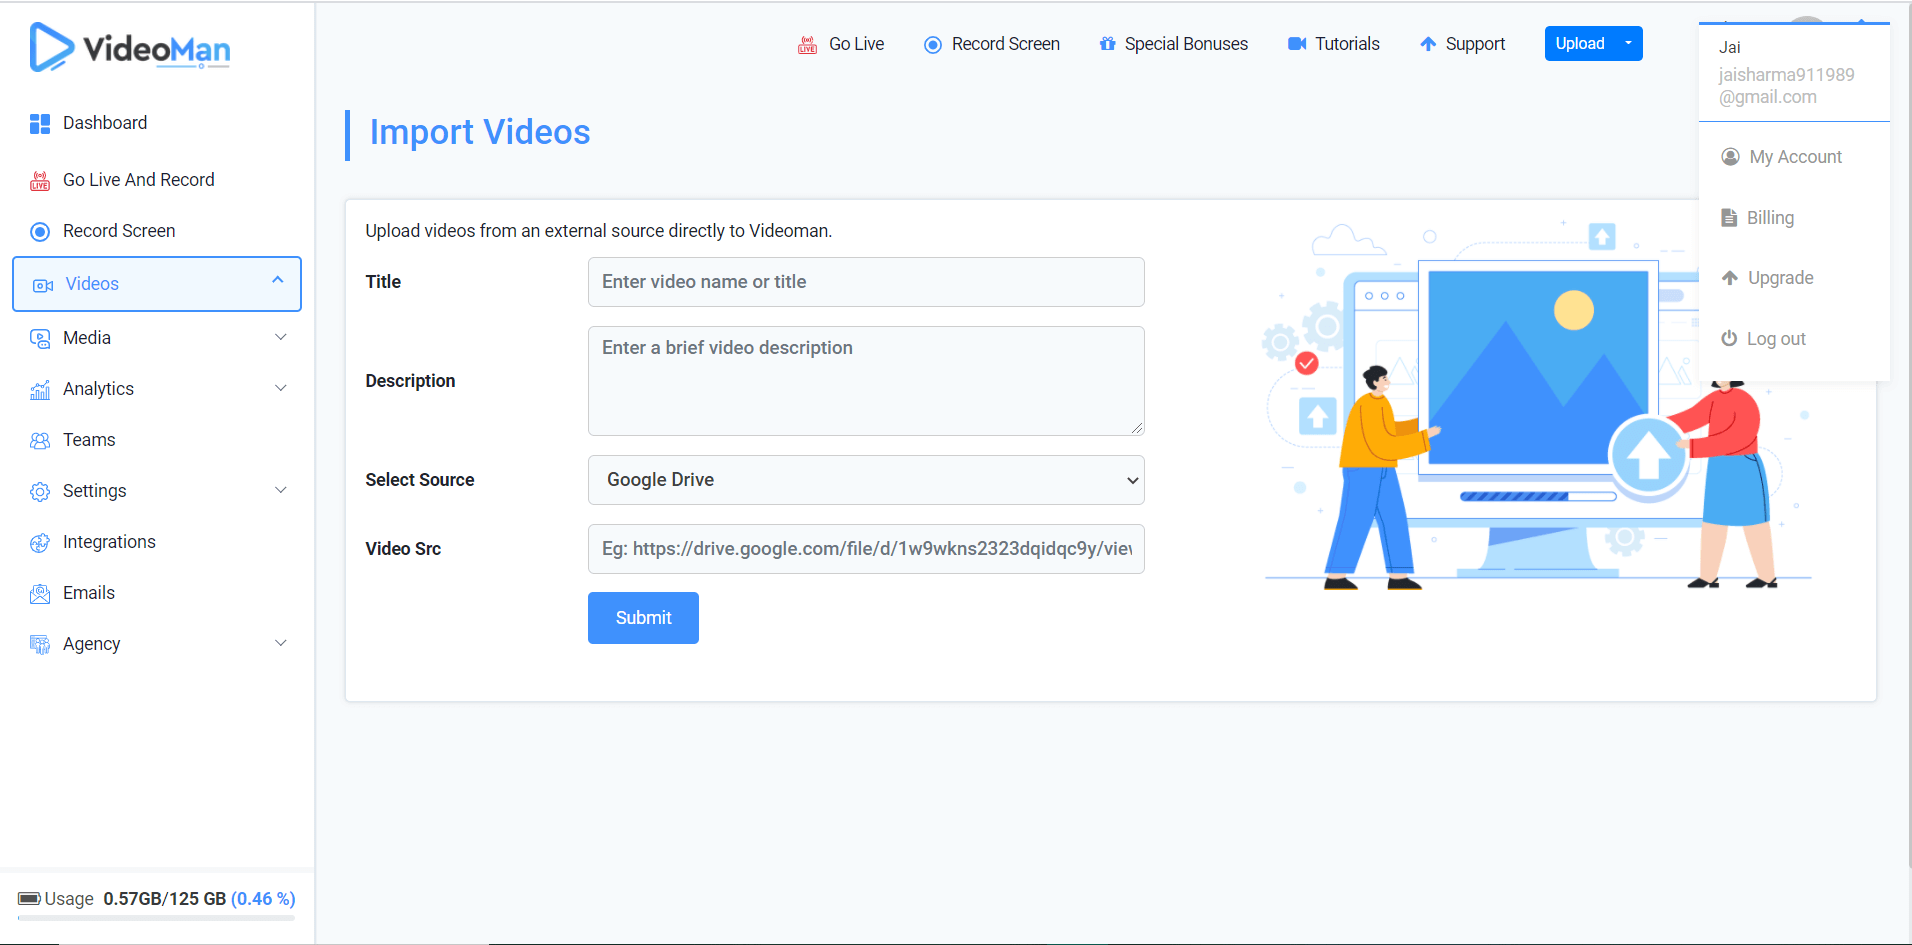Open the Tutorials link
1912x945 pixels.
1333,44
